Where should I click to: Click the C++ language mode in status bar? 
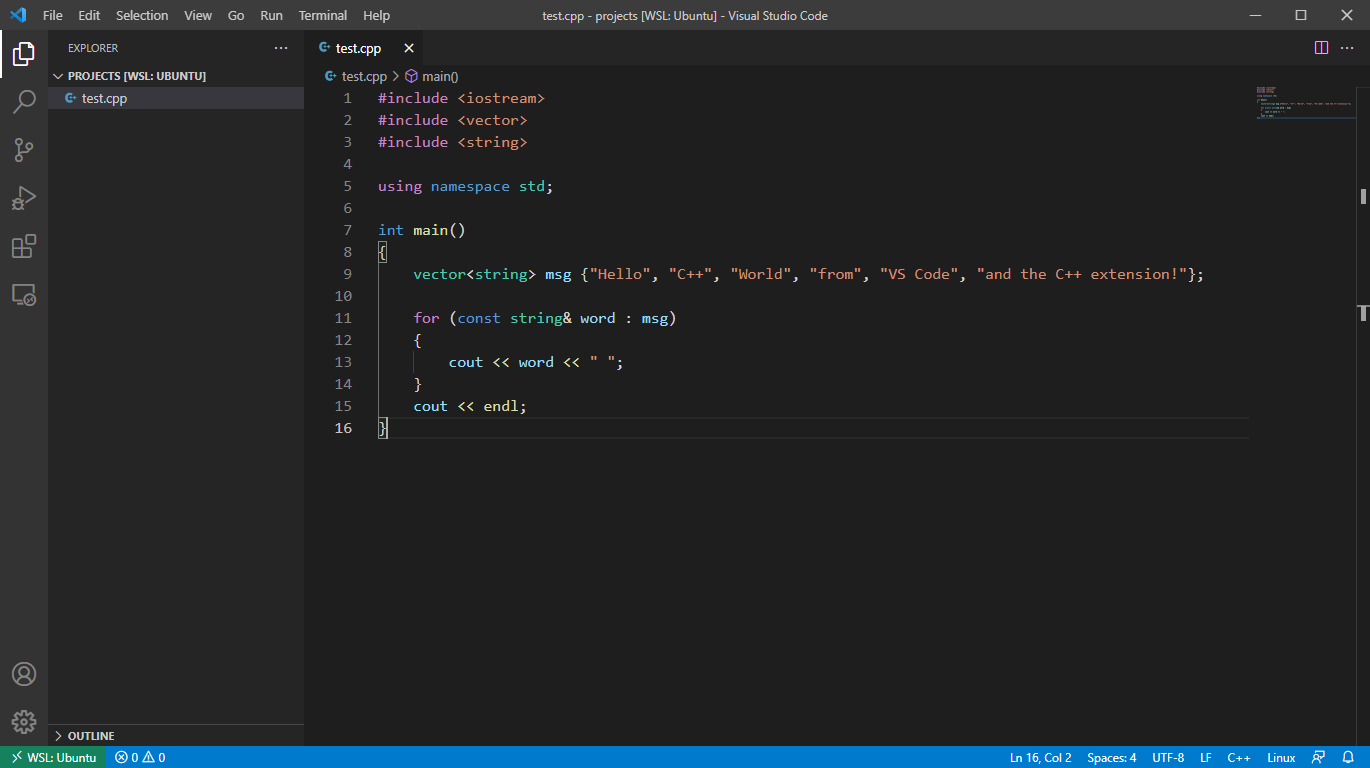(1239, 757)
